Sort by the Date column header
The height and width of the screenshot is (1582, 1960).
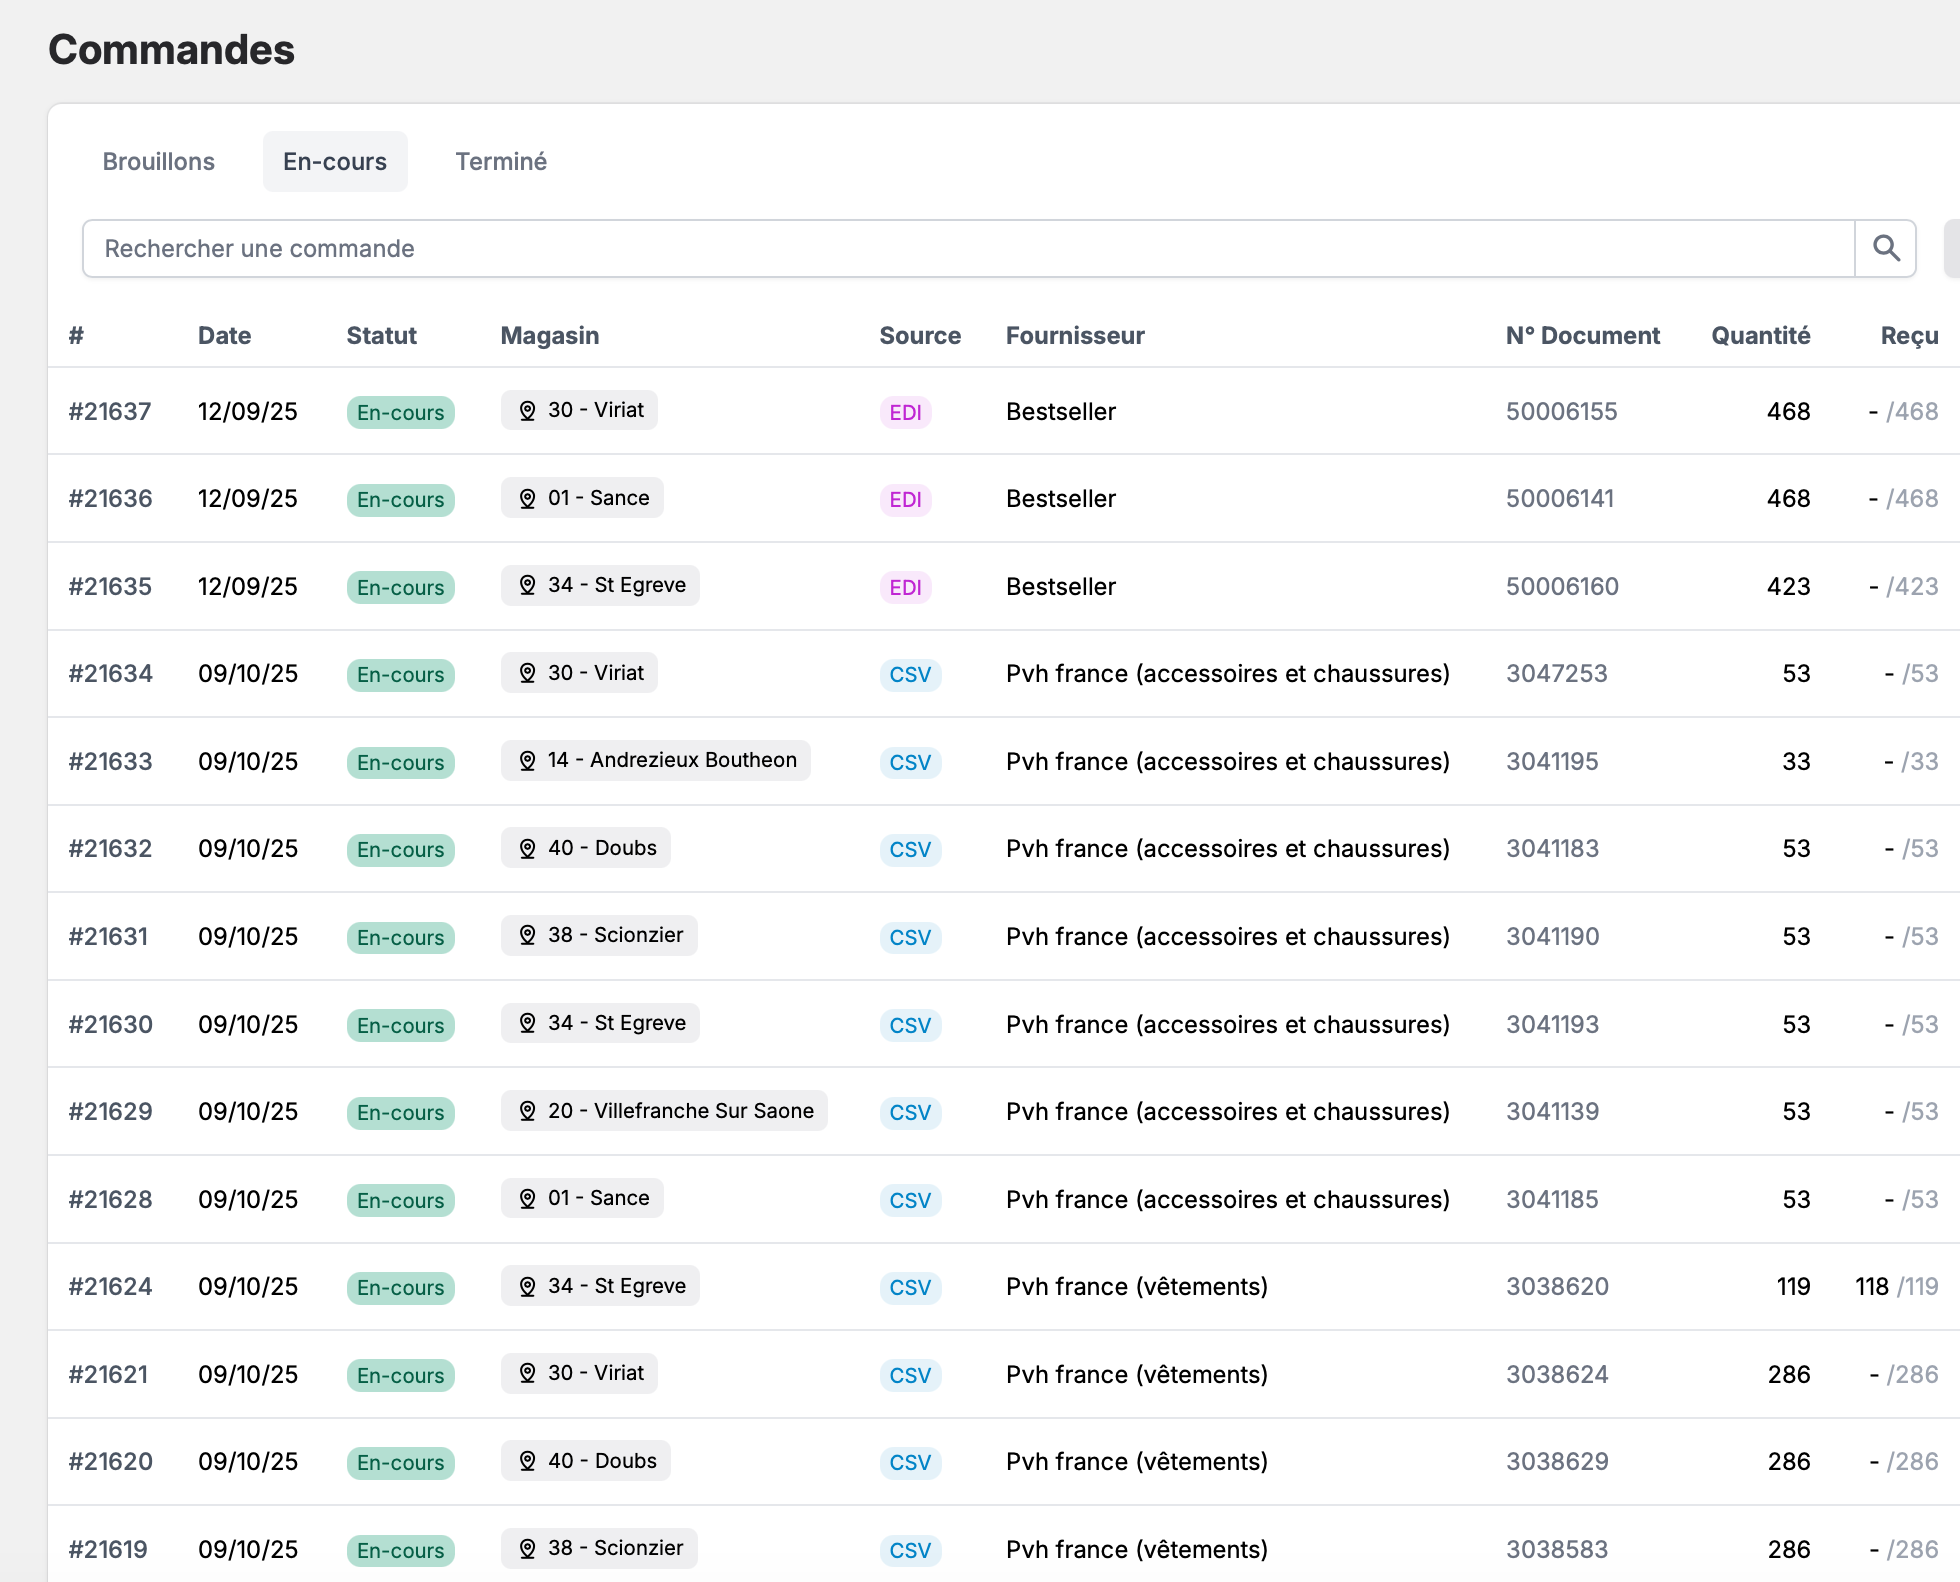[x=224, y=336]
